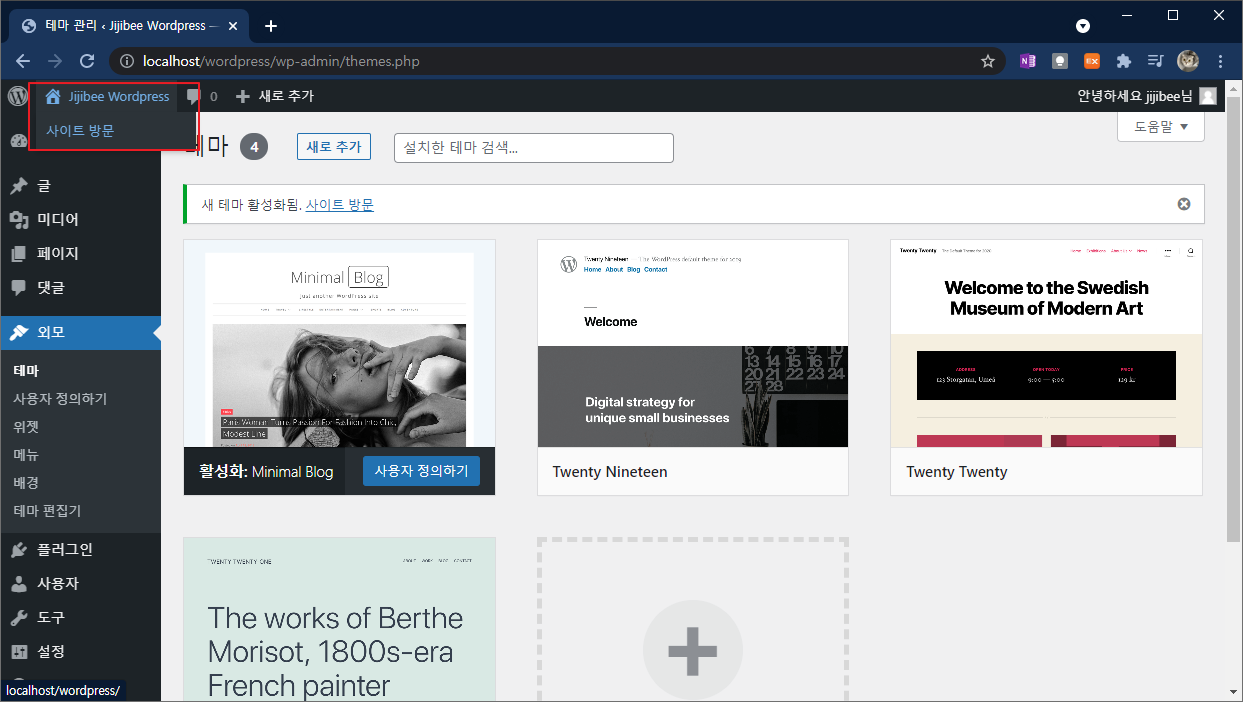1243x702 pixels.
Task: Open the 메뉴 menus submenu
Action: tap(26, 455)
